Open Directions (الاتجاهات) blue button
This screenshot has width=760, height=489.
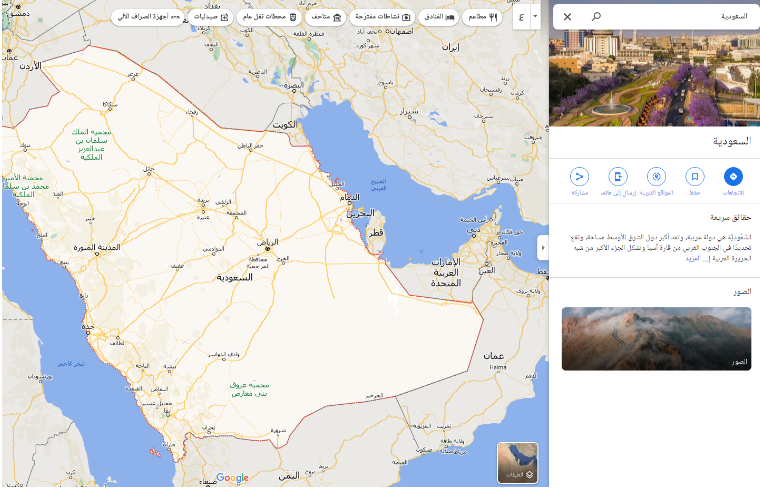733,176
